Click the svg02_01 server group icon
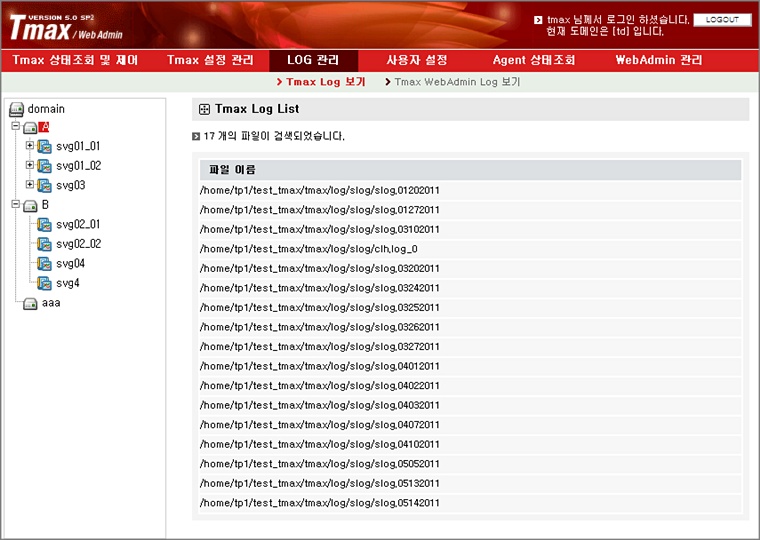The image size is (760, 540). click(44, 225)
